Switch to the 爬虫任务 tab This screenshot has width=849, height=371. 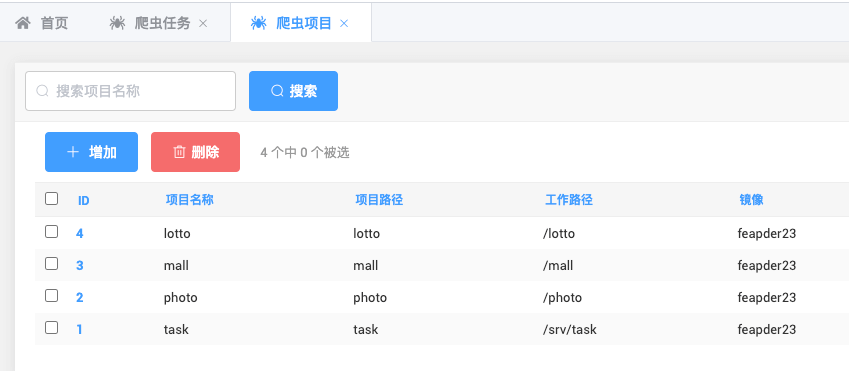coord(159,23)
